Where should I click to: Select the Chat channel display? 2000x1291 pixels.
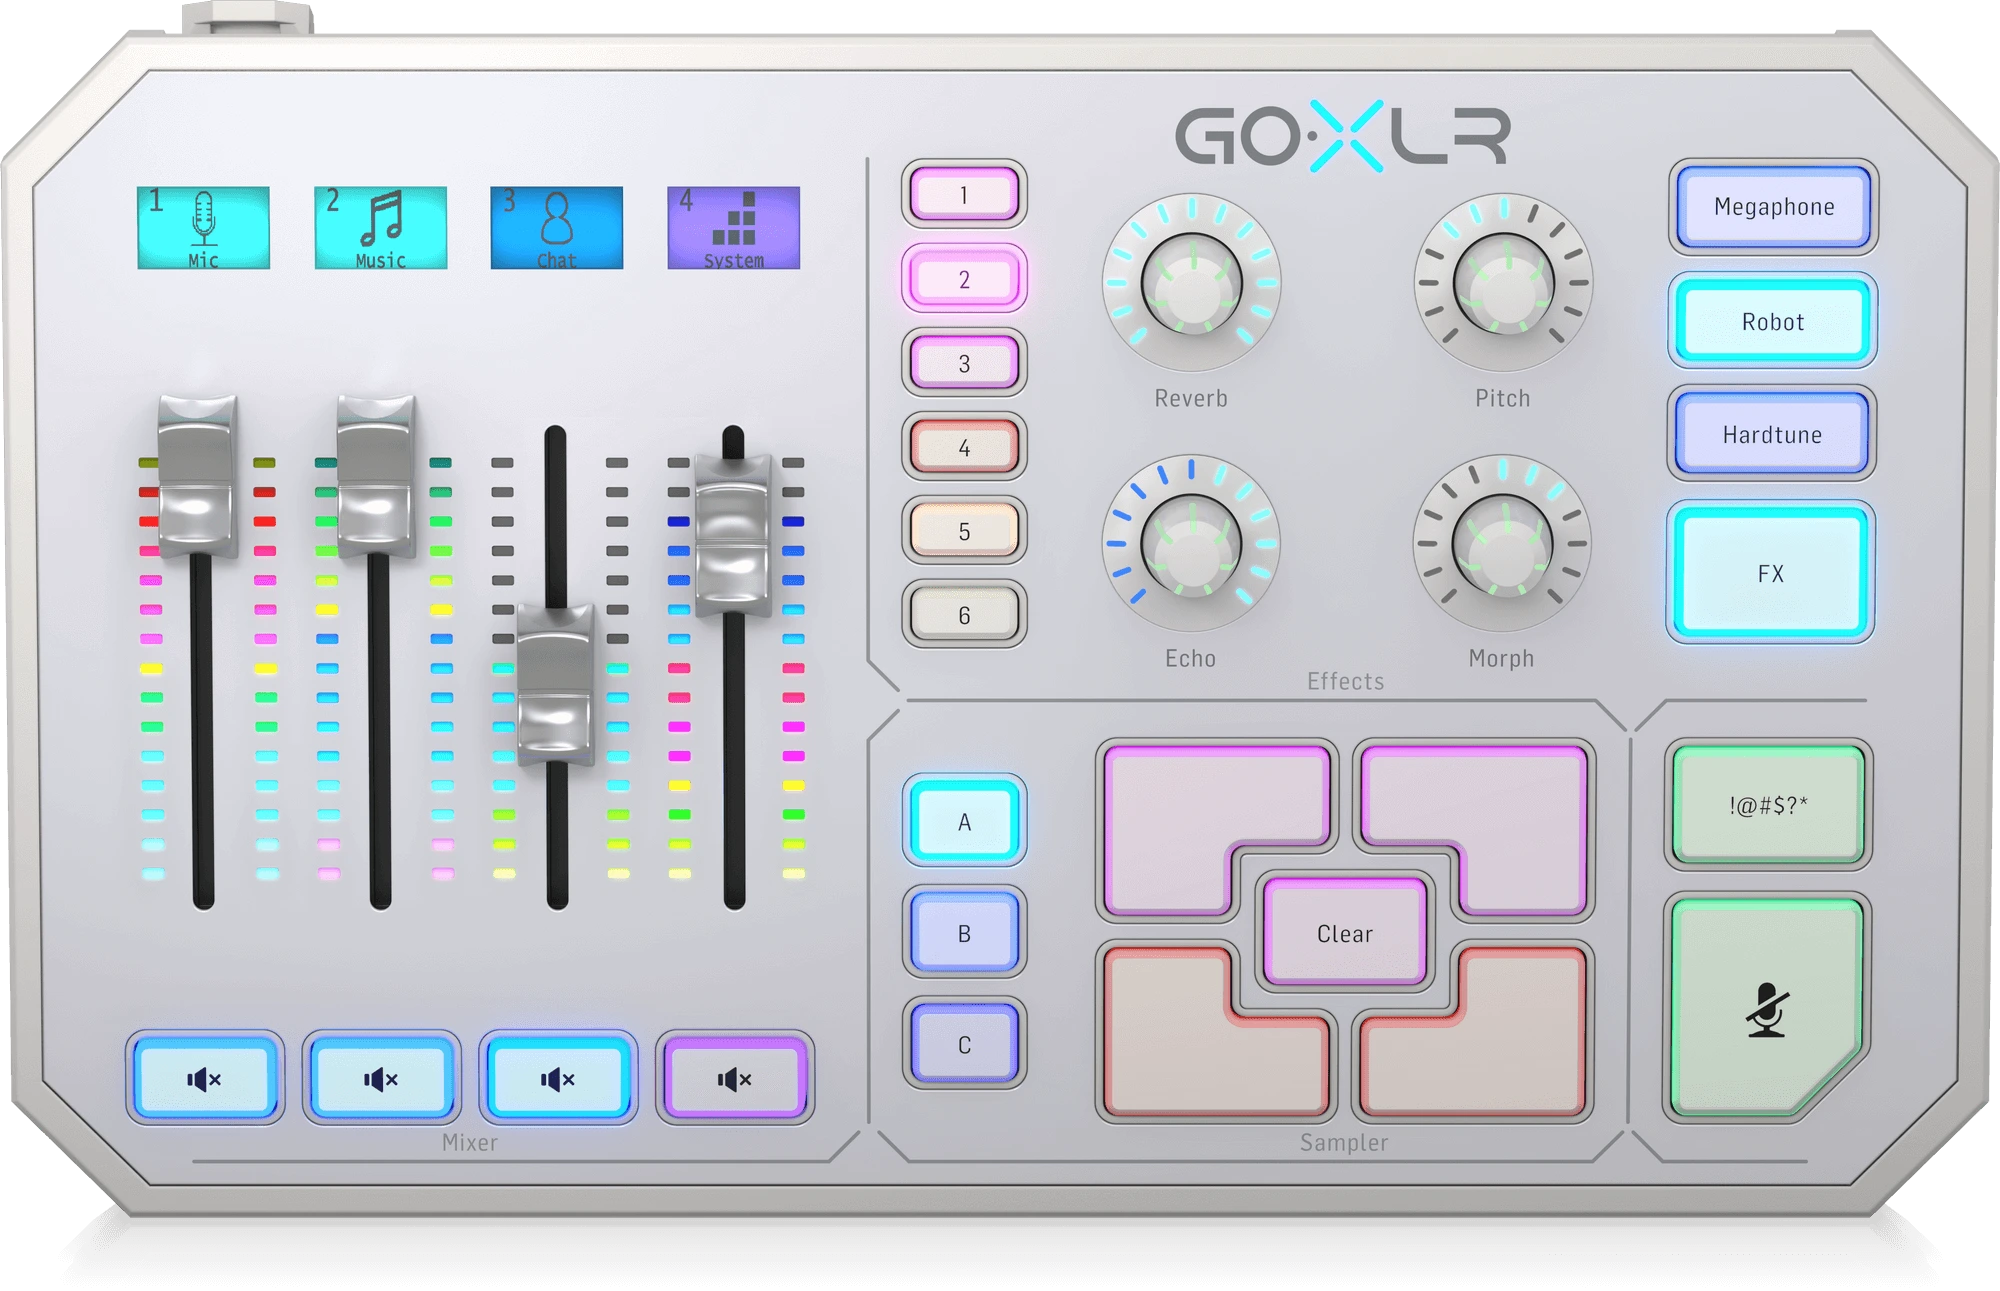556,228
